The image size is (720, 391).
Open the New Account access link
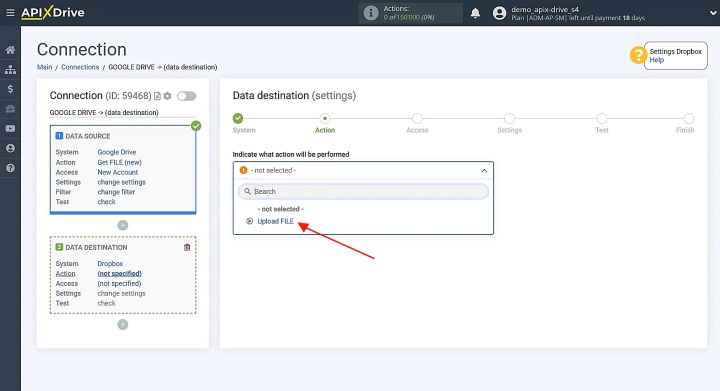118,173
